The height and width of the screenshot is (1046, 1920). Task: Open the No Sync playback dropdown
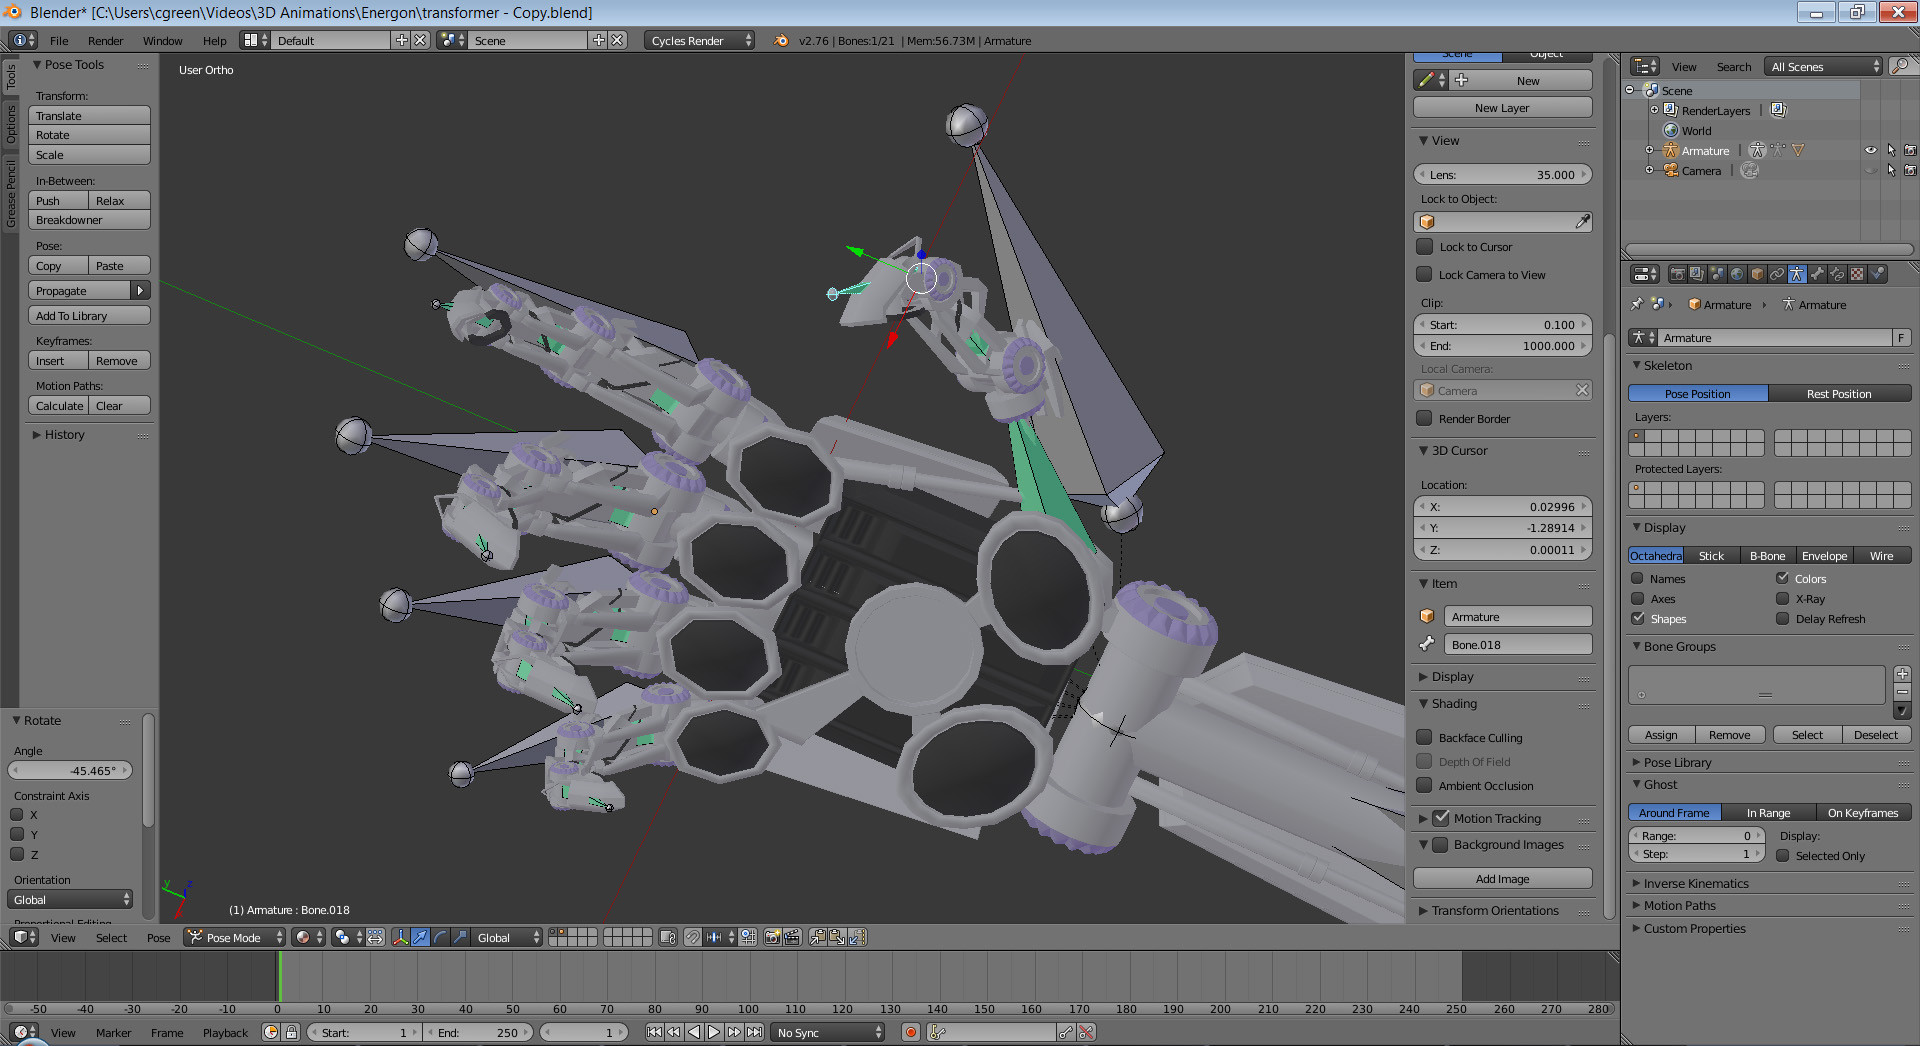point(828,1032)
